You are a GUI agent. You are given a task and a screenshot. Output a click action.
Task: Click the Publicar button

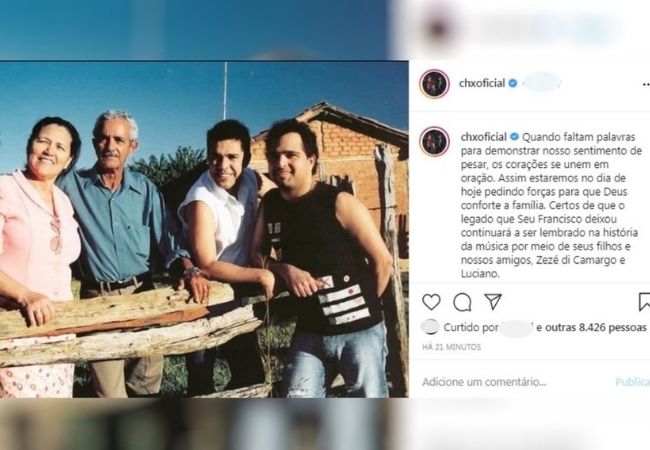tap(632, 382)
